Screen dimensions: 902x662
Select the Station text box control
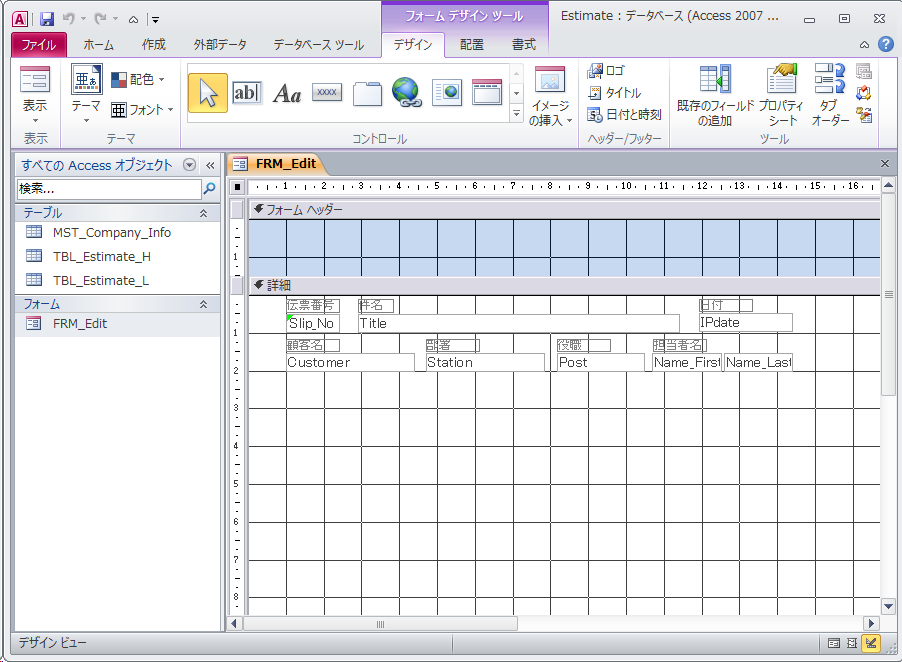click(x=484, y=362)
